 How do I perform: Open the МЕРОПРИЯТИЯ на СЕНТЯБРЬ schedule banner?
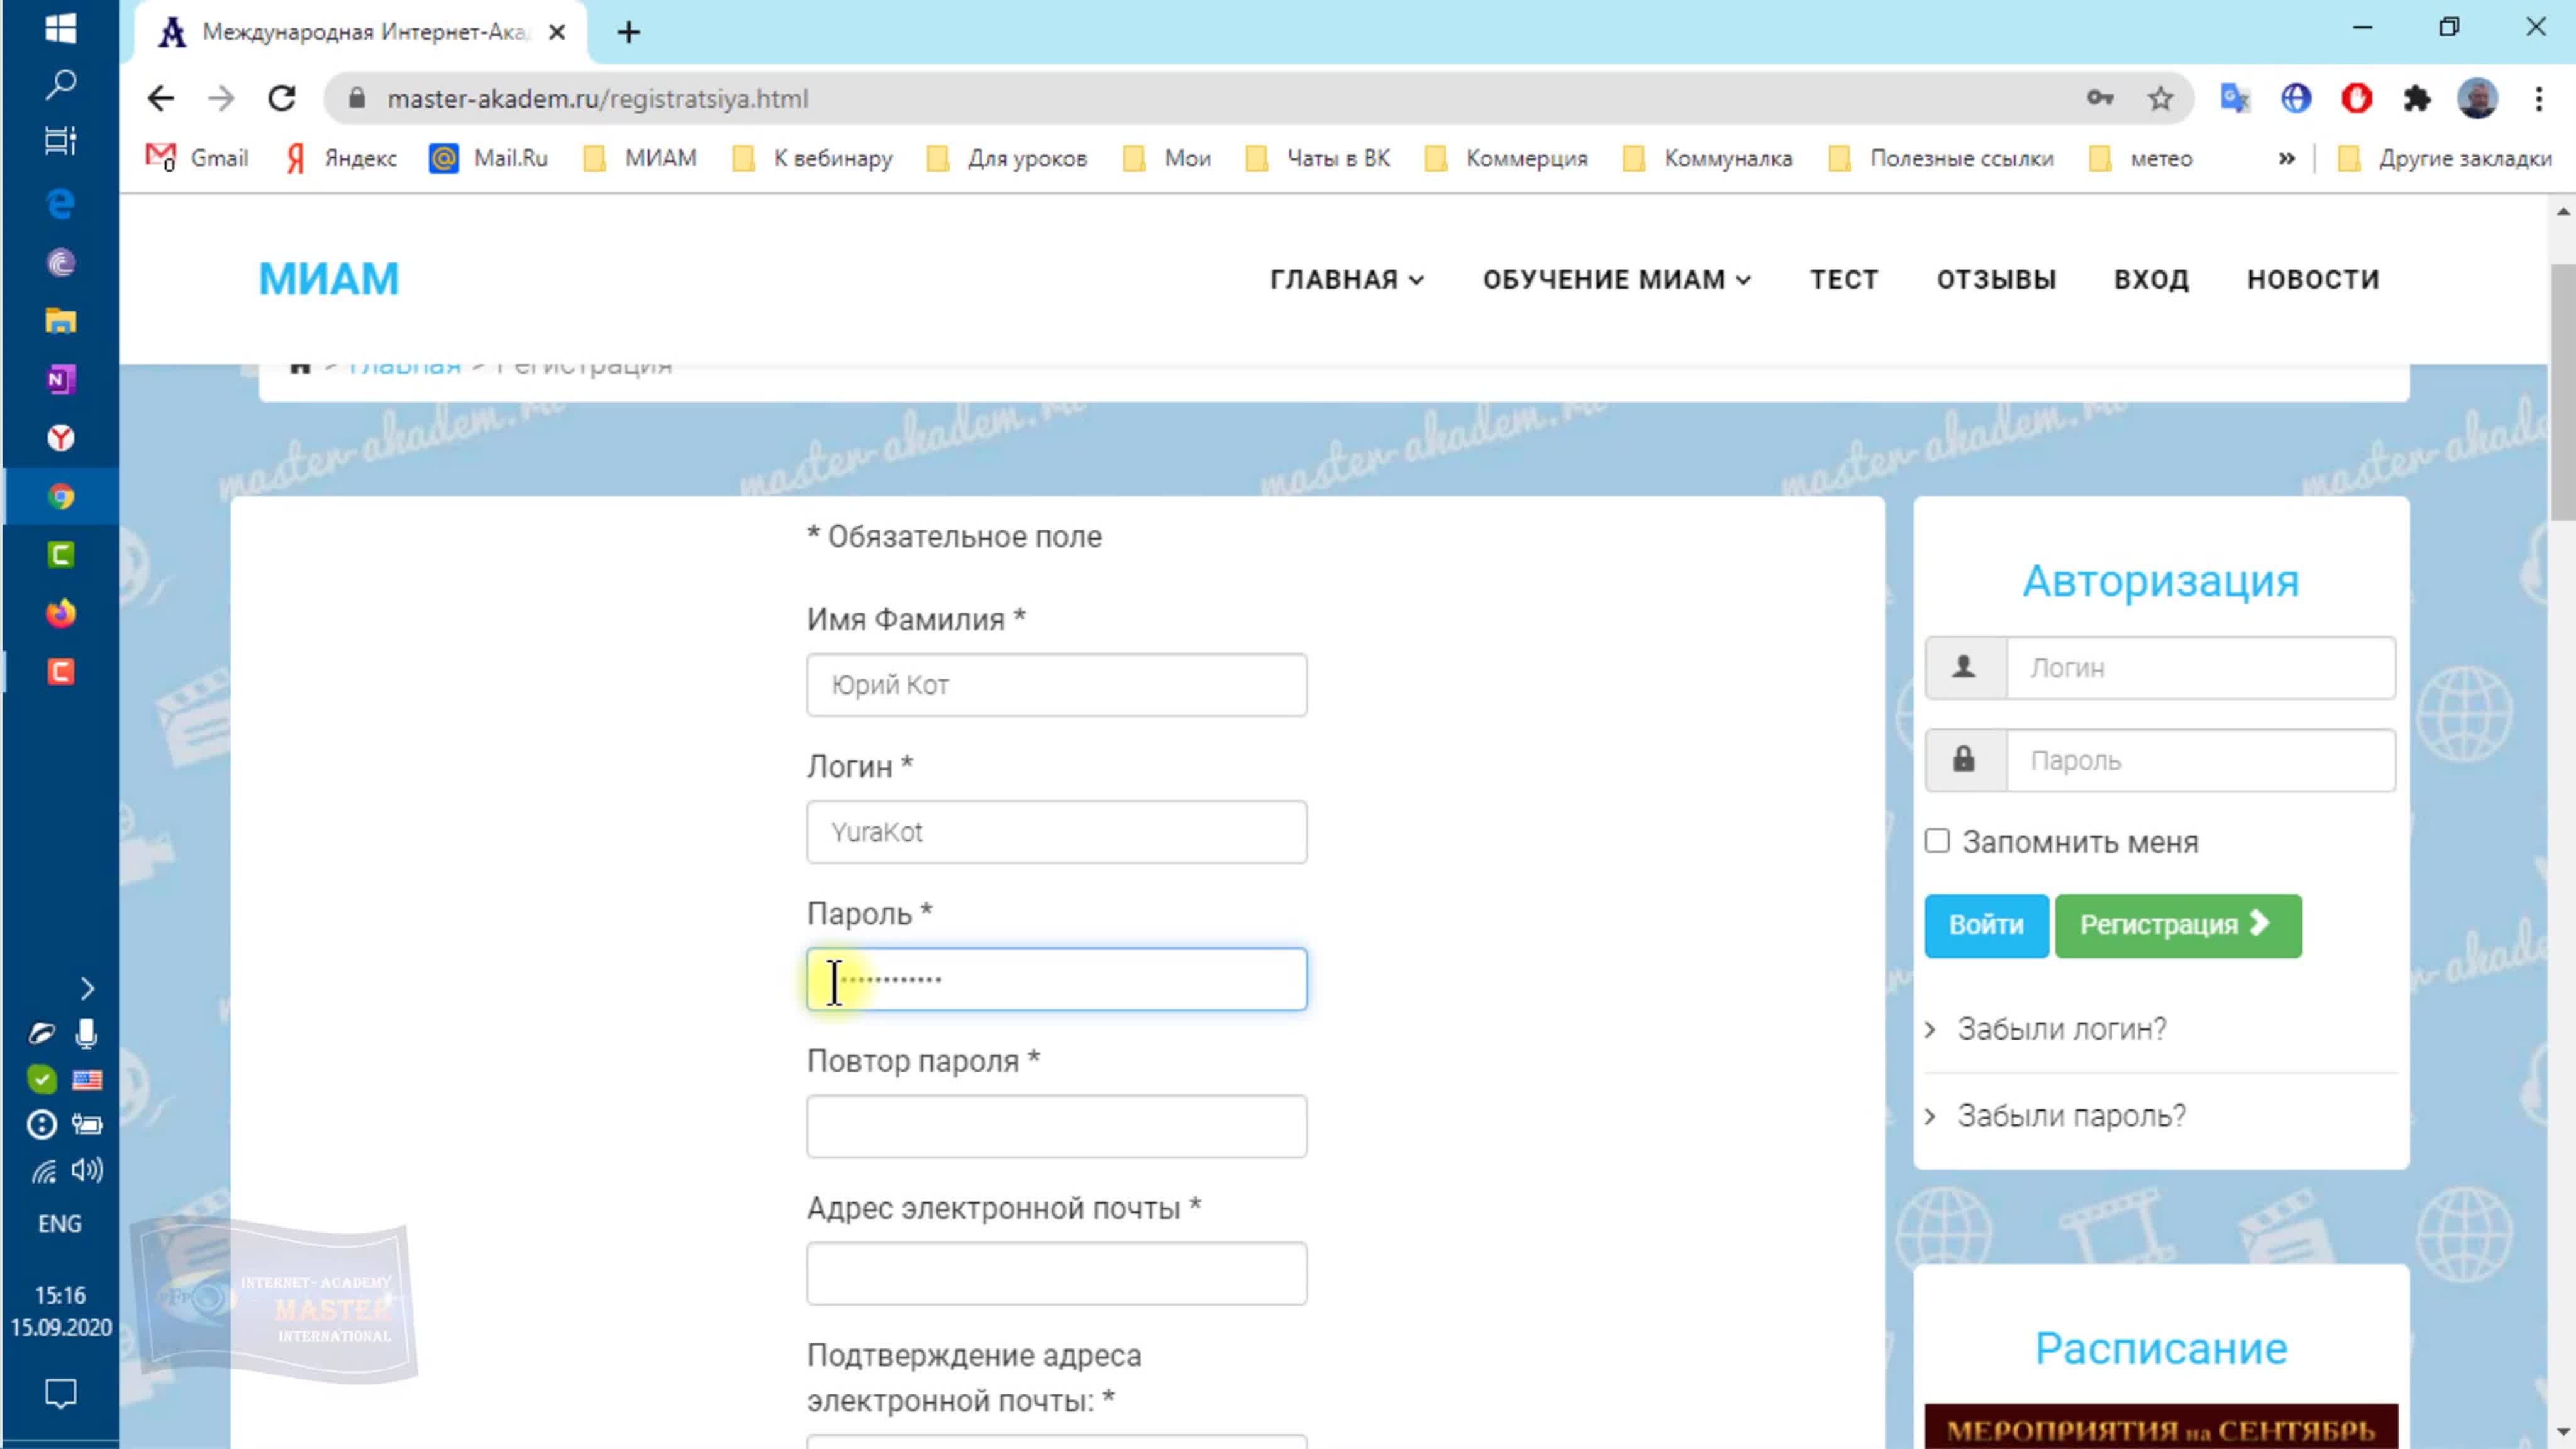pos(2161,1427)
